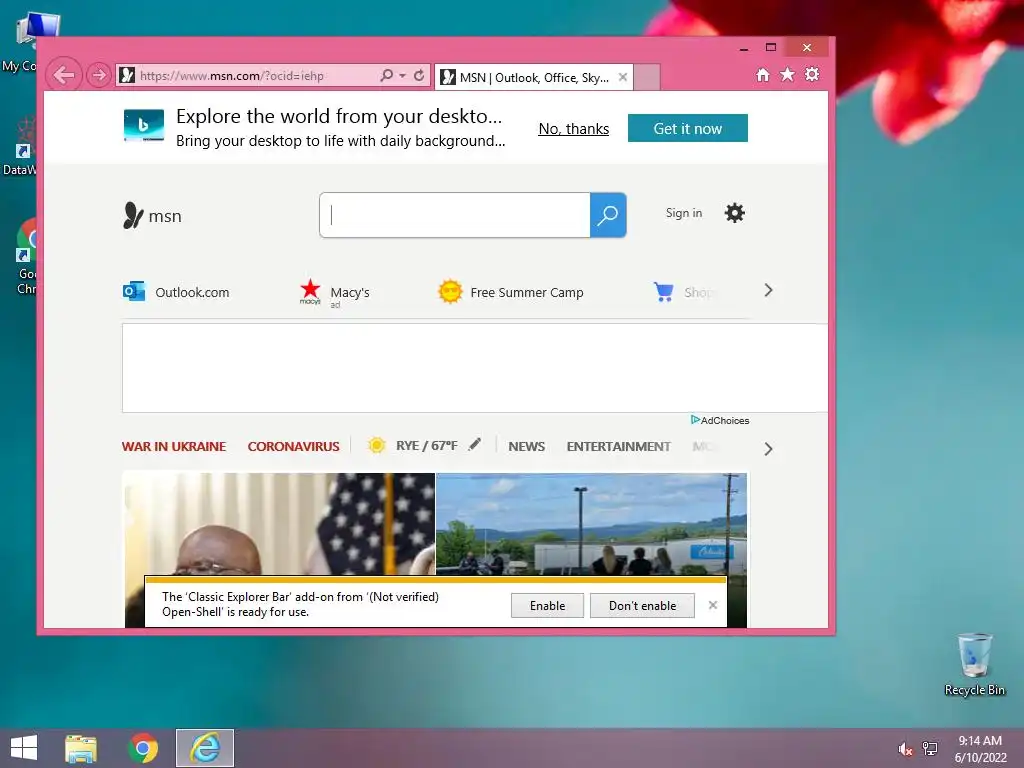
Task: Click the Get it now button
Action: [688, 128]
